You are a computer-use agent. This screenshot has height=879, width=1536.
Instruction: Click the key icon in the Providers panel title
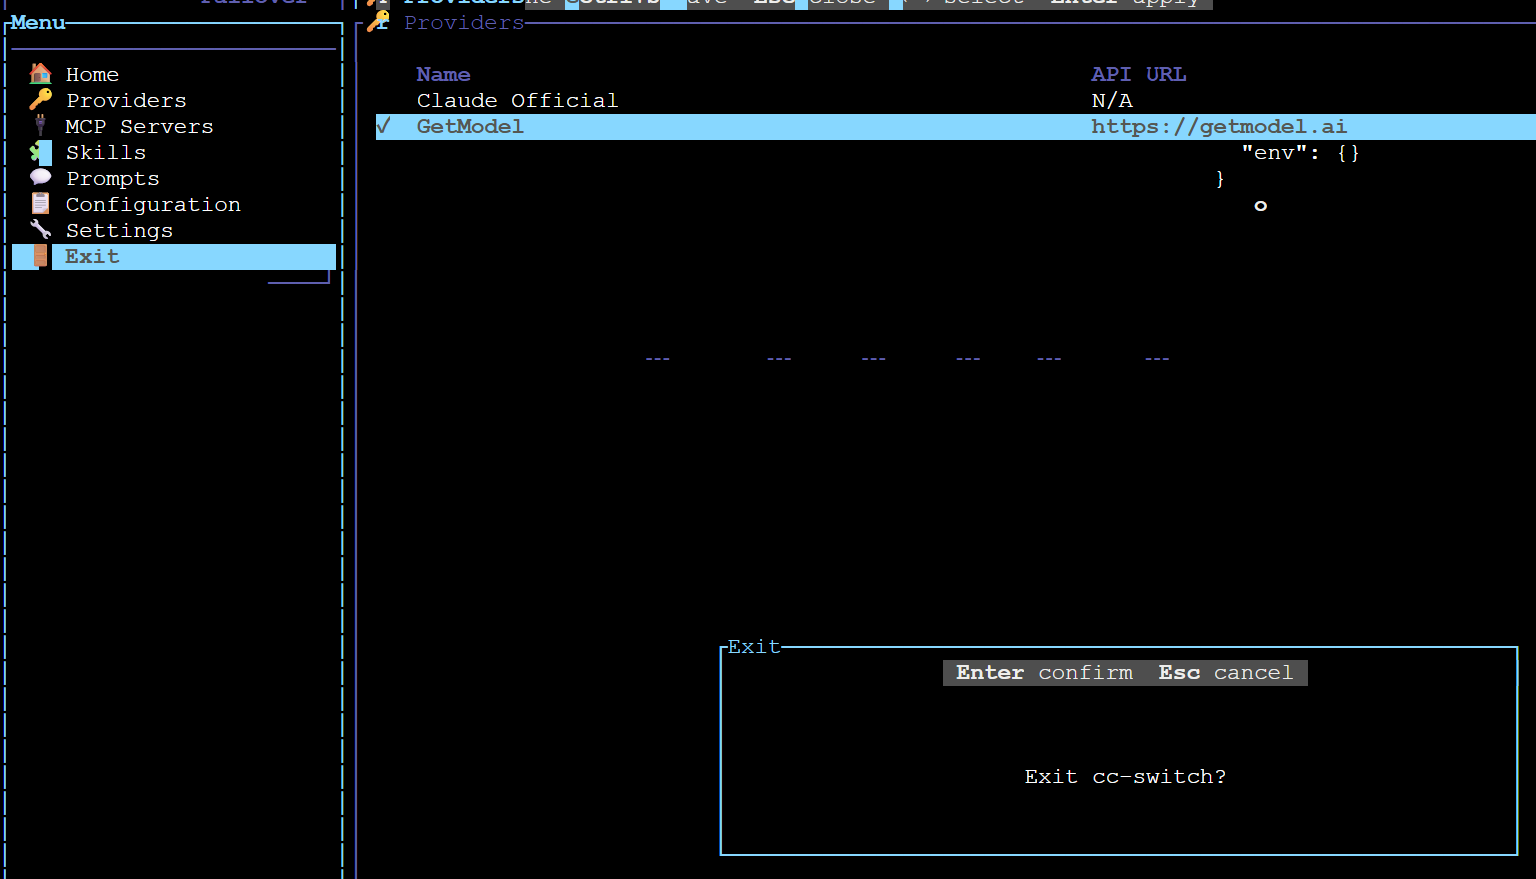[378, 21]
